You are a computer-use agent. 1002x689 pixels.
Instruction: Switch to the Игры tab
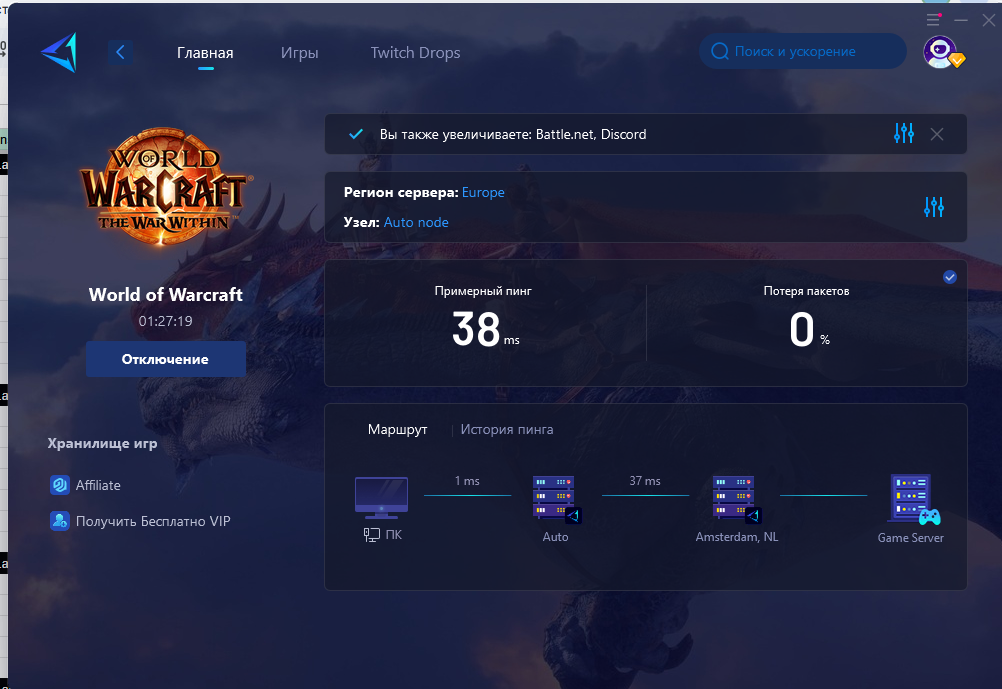tap(300, 52)
